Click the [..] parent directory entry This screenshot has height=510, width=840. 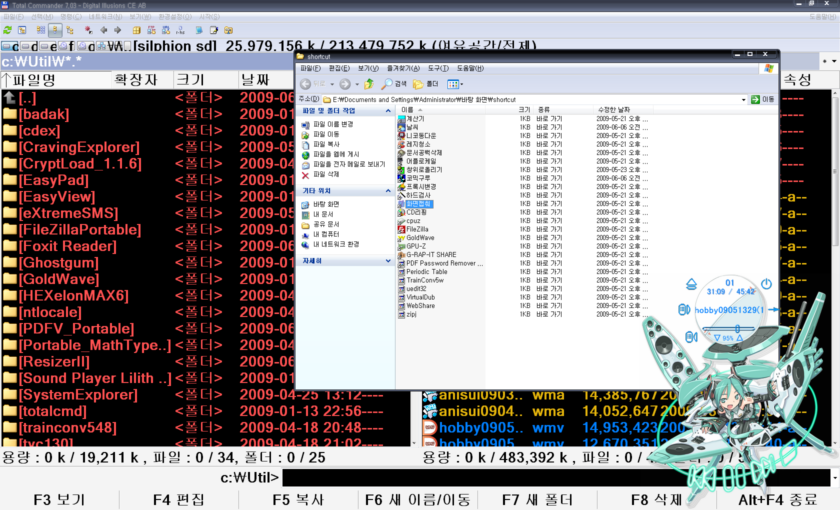[27, 98]
